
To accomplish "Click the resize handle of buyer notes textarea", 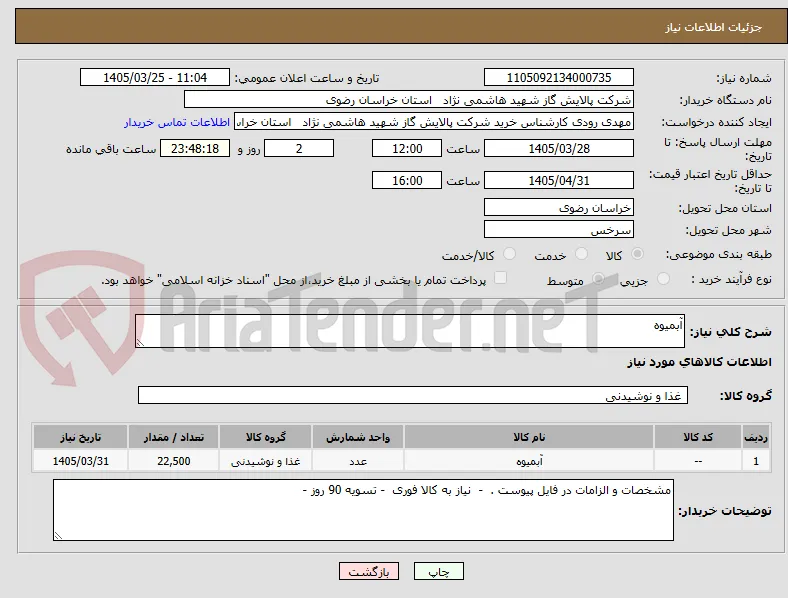I will coord(58,535).
